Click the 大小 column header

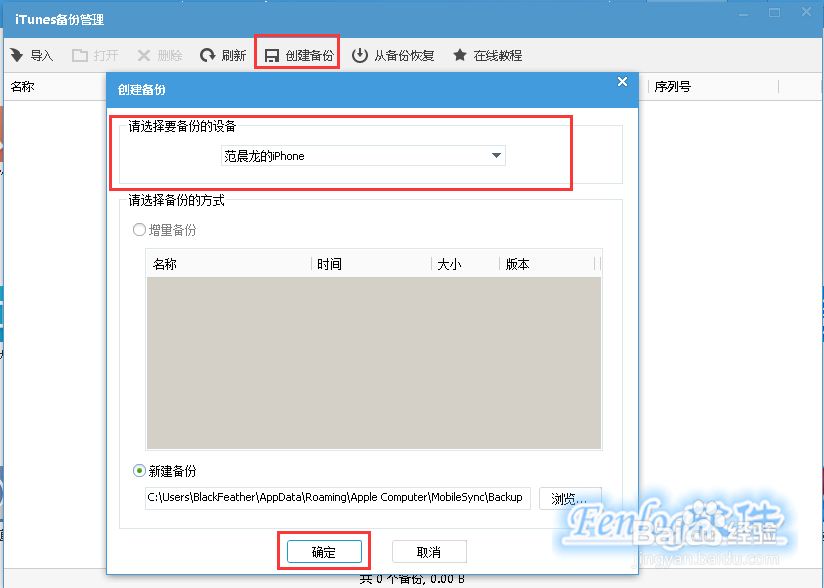point(466,264)
